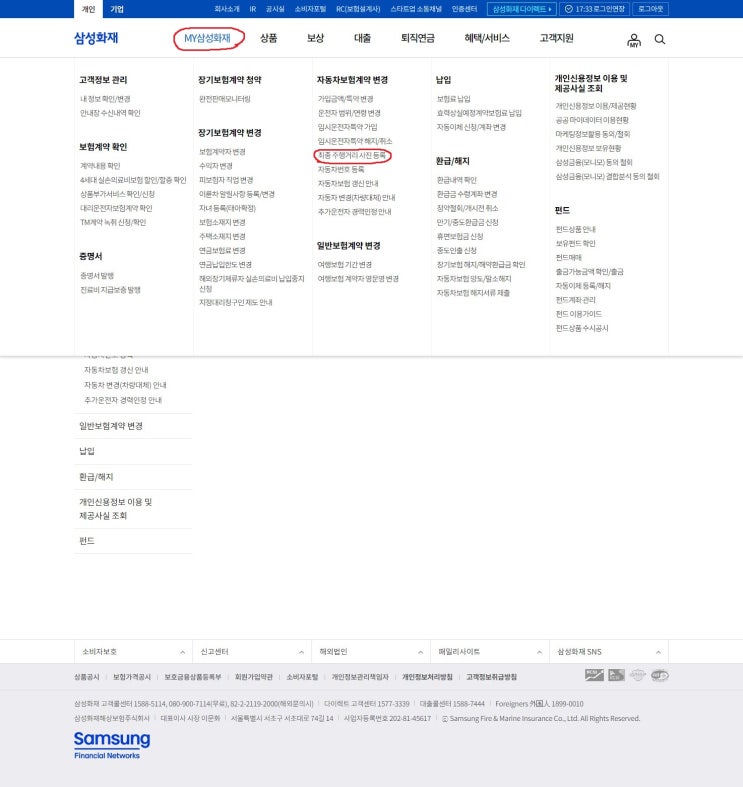Viewport: 743px width, 787px height.
Task: Expand the 패밀리사이트 footer dropdown
Action: (x=490, y=651)
